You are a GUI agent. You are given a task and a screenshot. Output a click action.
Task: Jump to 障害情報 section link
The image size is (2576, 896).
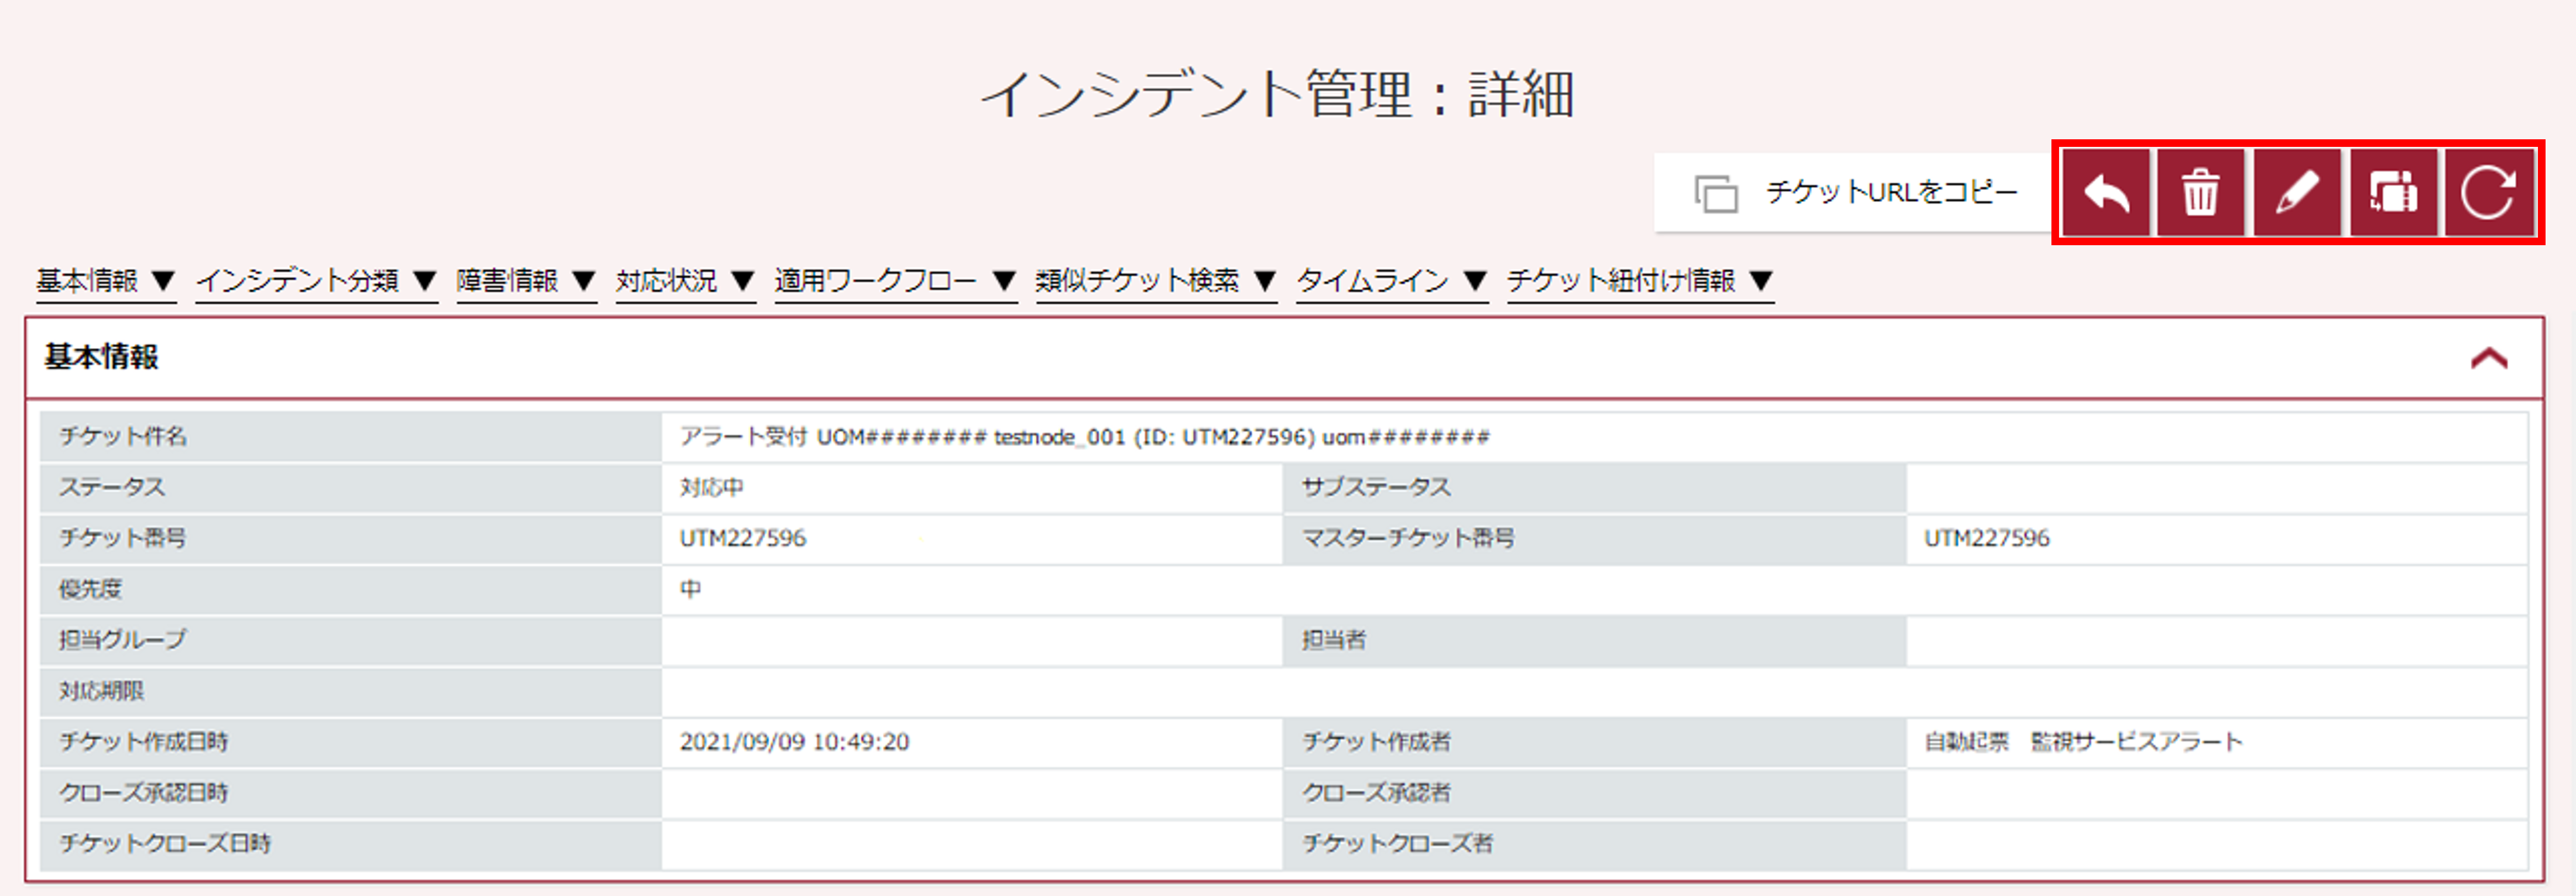click(526, 281)
